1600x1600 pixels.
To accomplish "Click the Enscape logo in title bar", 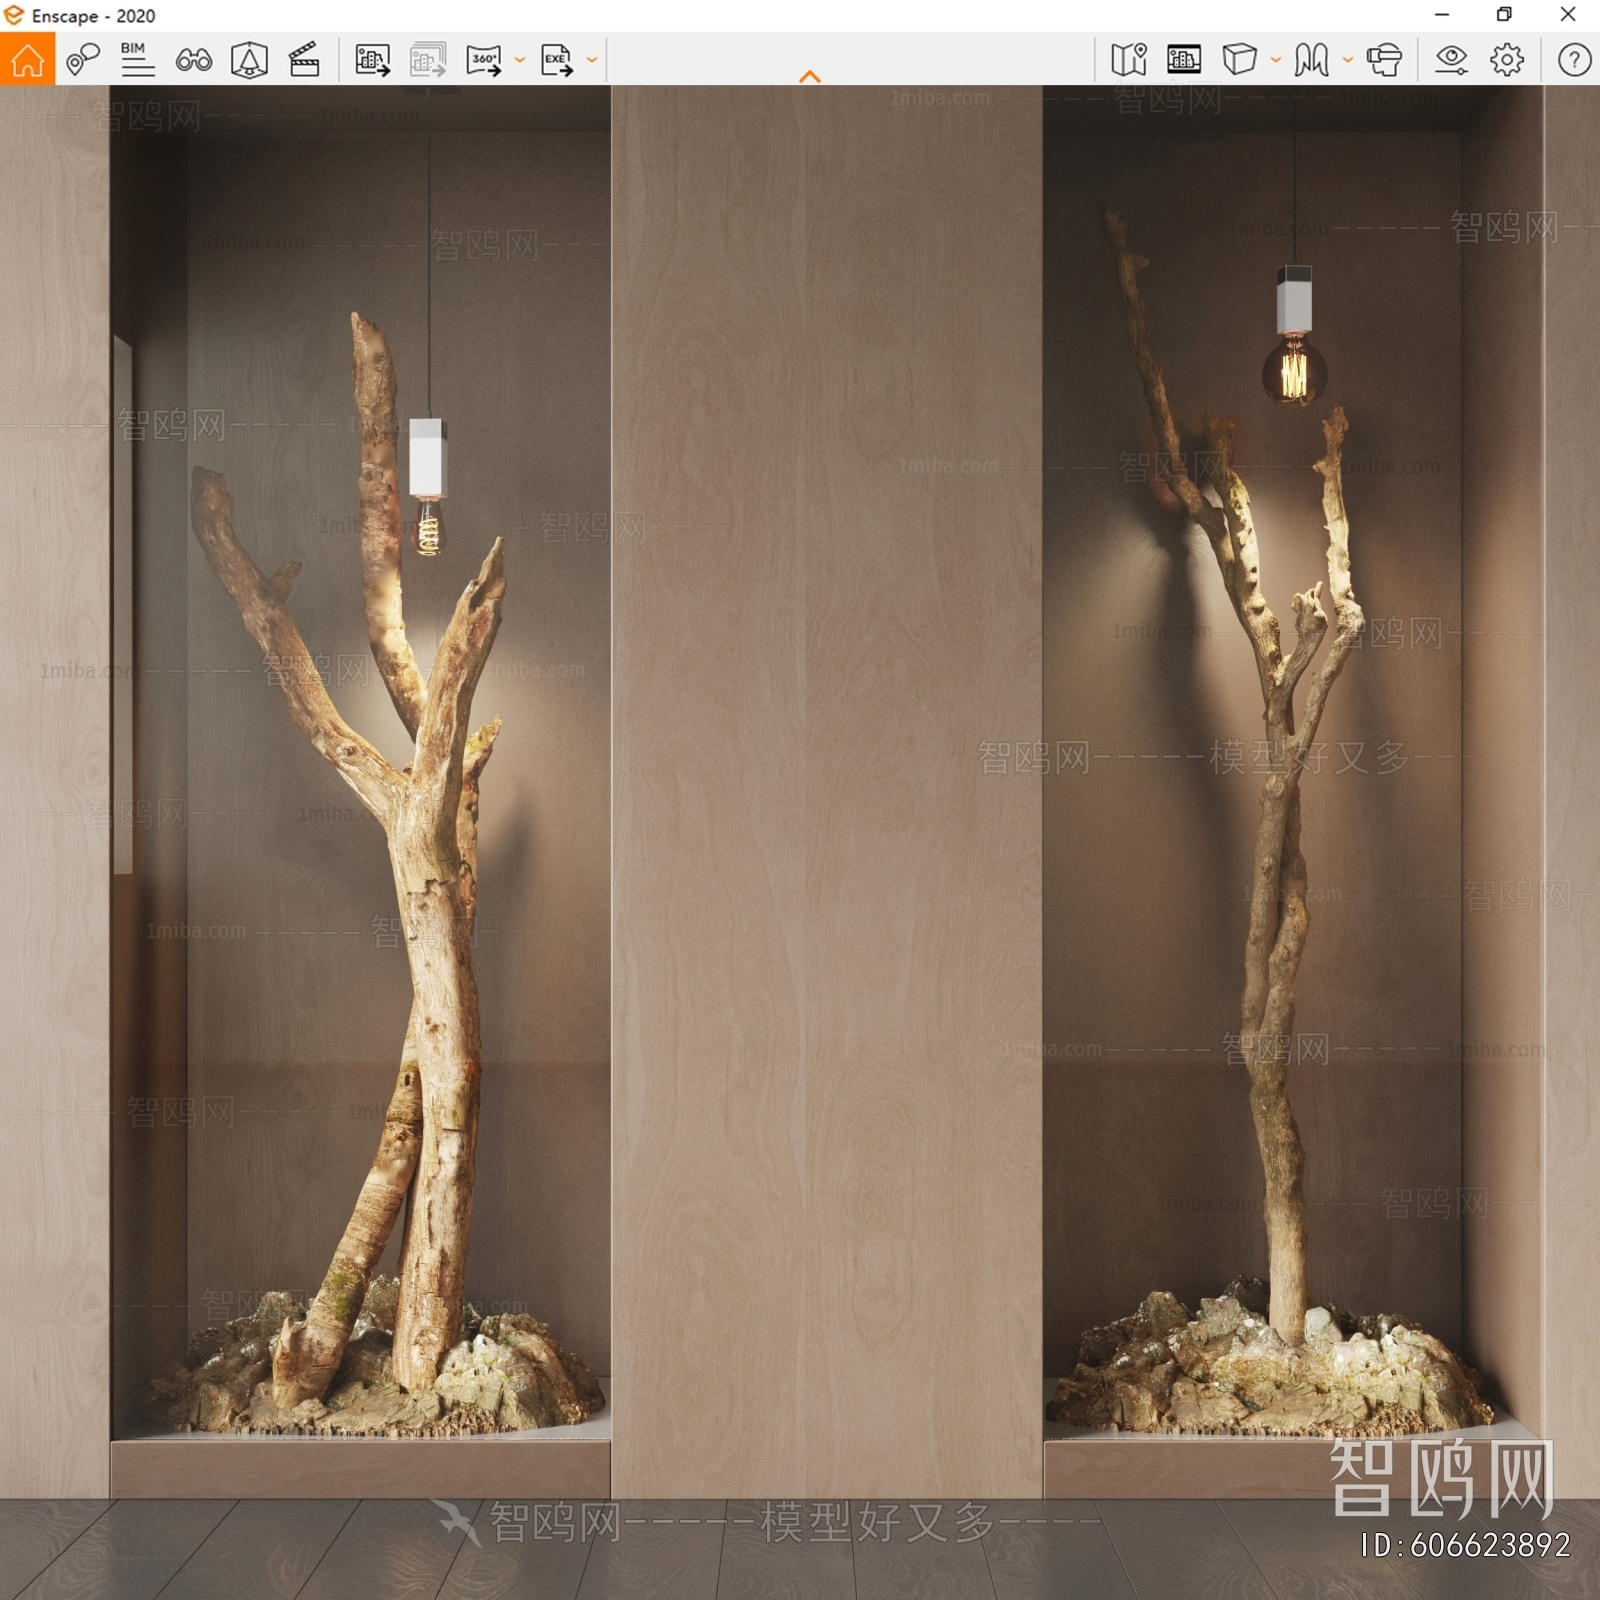I will coord(14,15).
